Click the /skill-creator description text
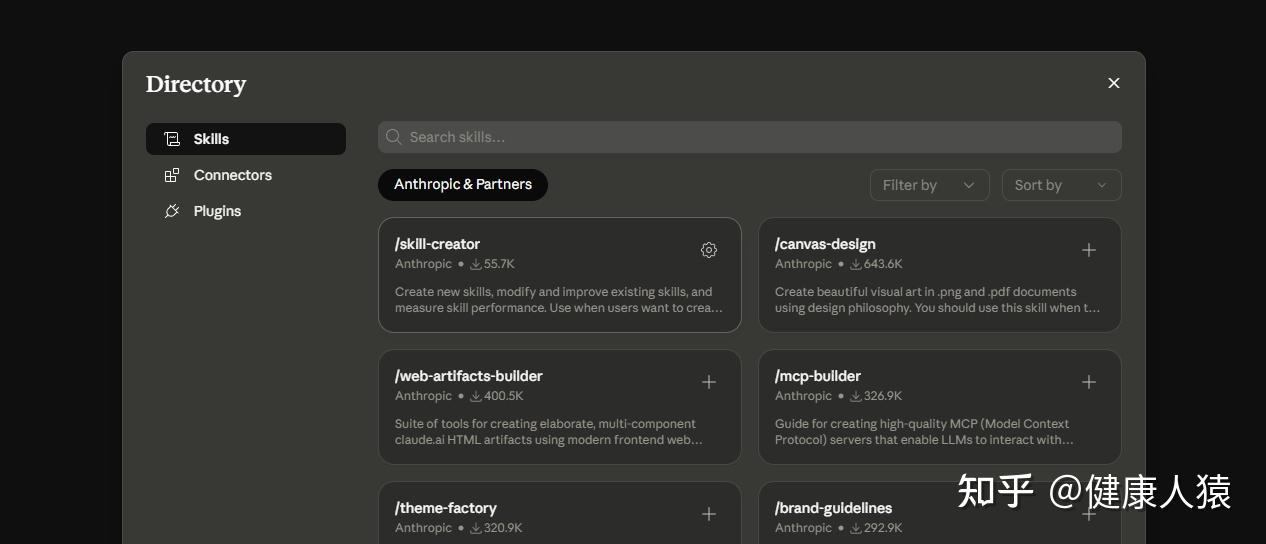 coord(558,300)
